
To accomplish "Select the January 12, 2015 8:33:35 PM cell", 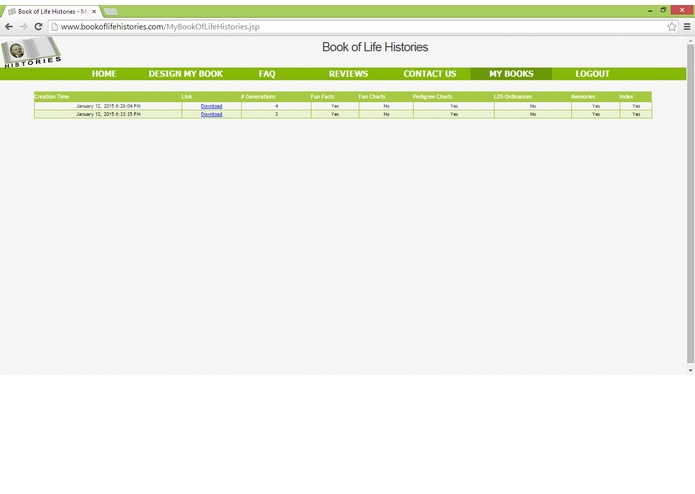I will coord(108,114).
